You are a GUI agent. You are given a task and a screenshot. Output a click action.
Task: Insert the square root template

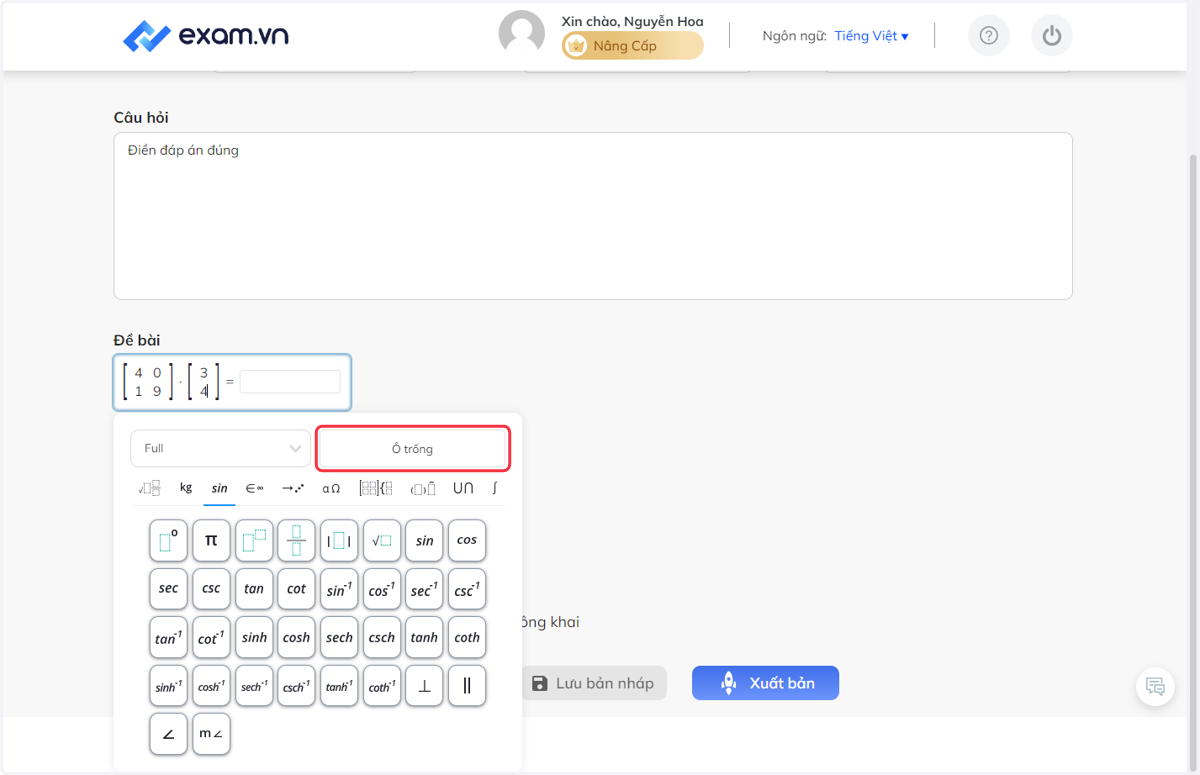coord(382,540)
